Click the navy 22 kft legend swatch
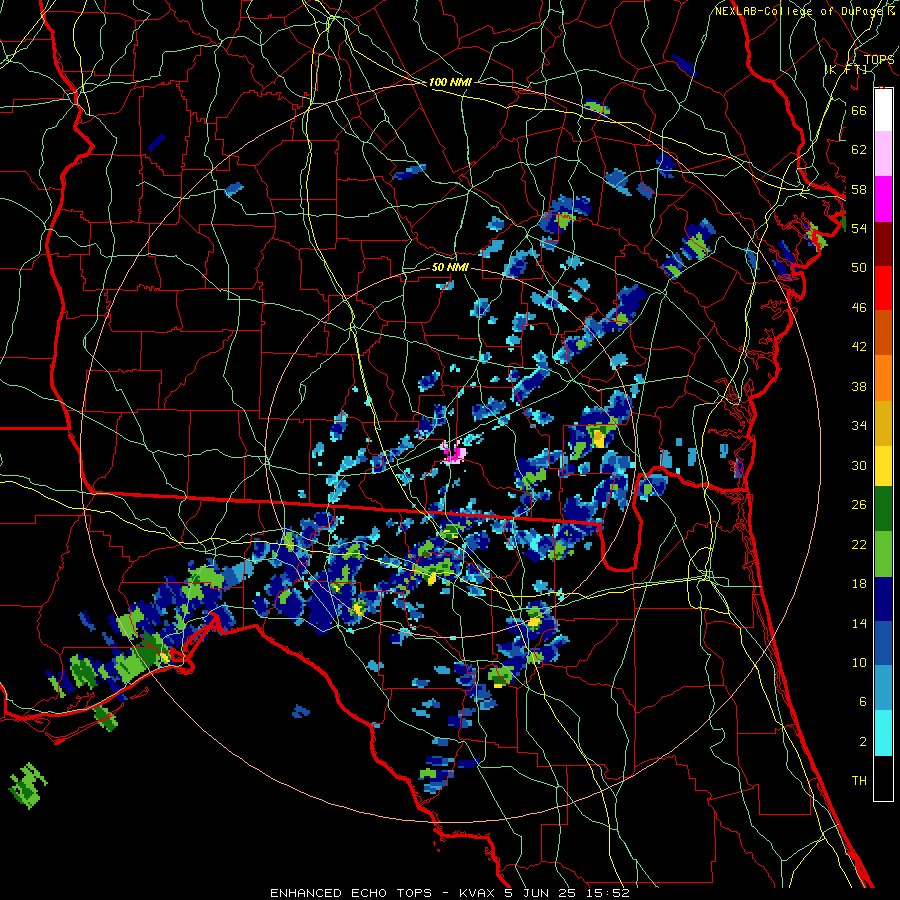The width and height of the screenshot is (900, 900). coord(883,599)
